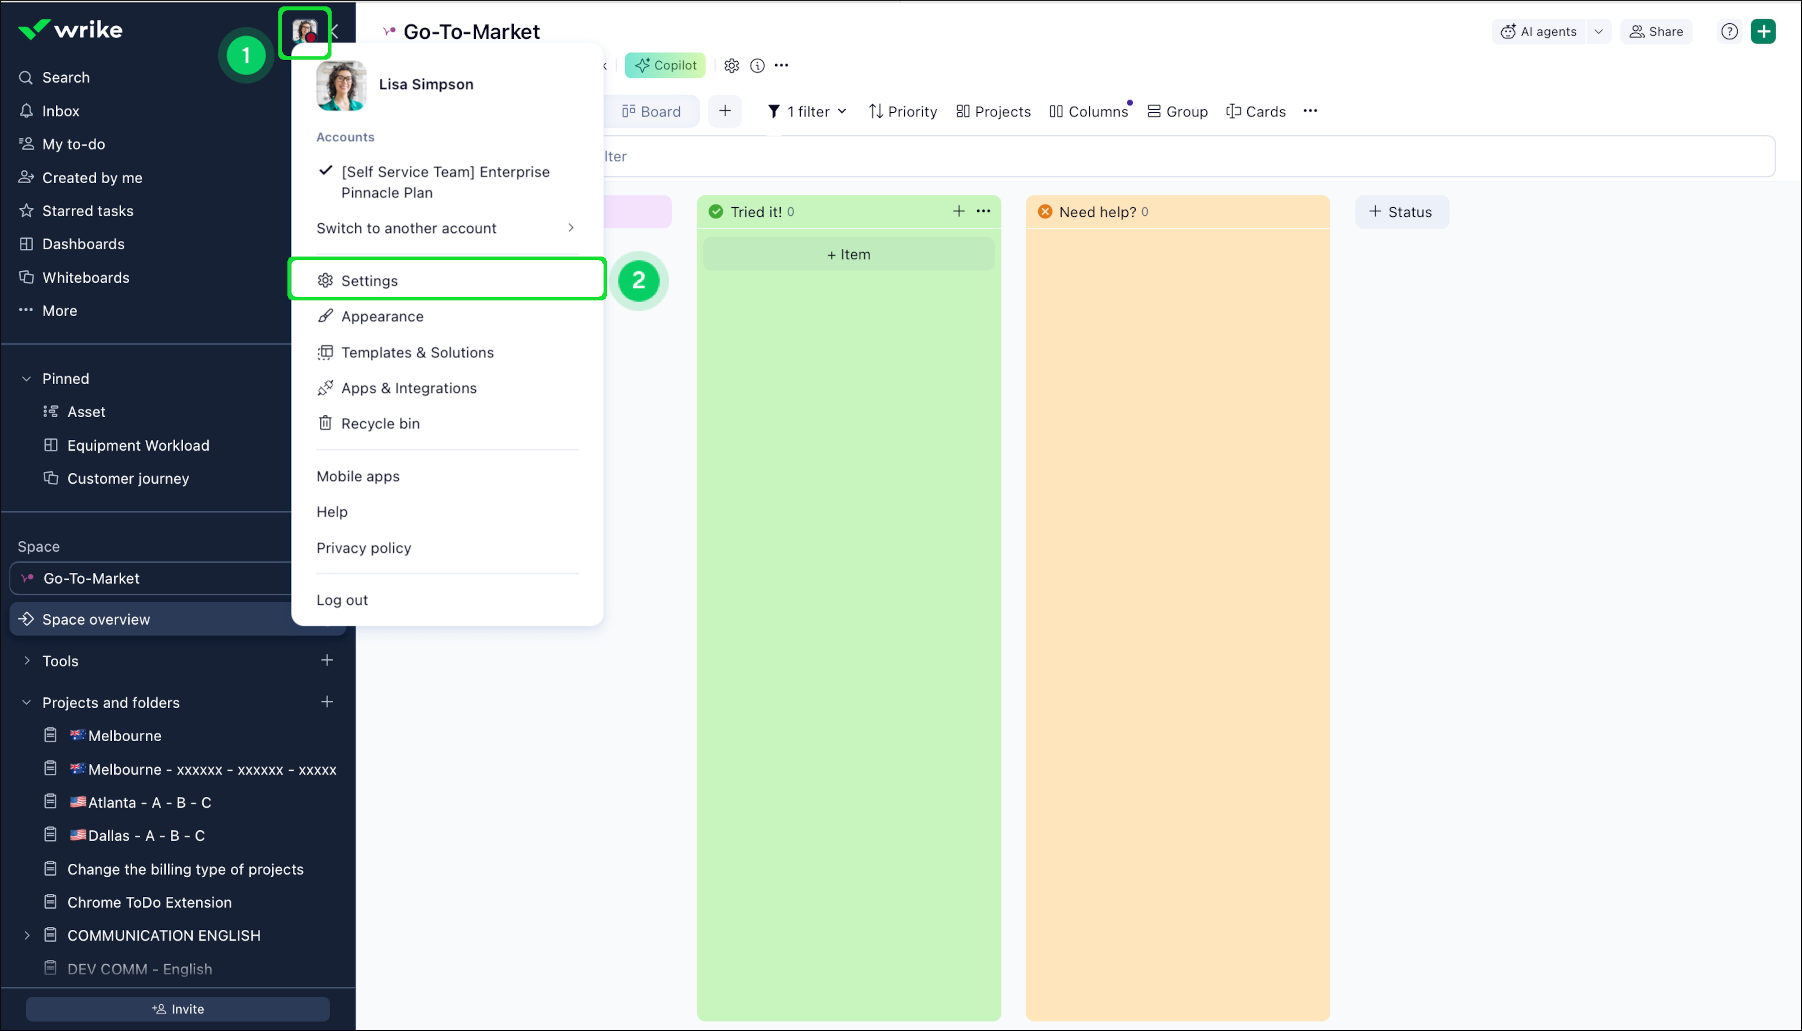
Task: Sort by Priority
Action: (x=903, y=111)
